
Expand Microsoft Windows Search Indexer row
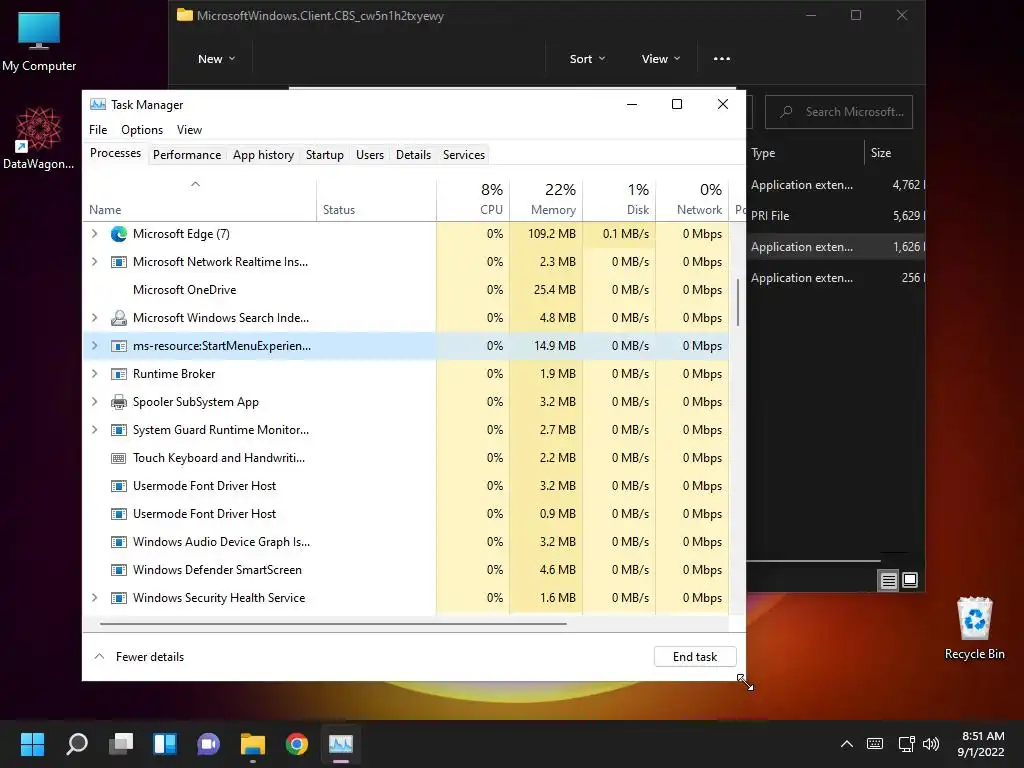(95, 317)
